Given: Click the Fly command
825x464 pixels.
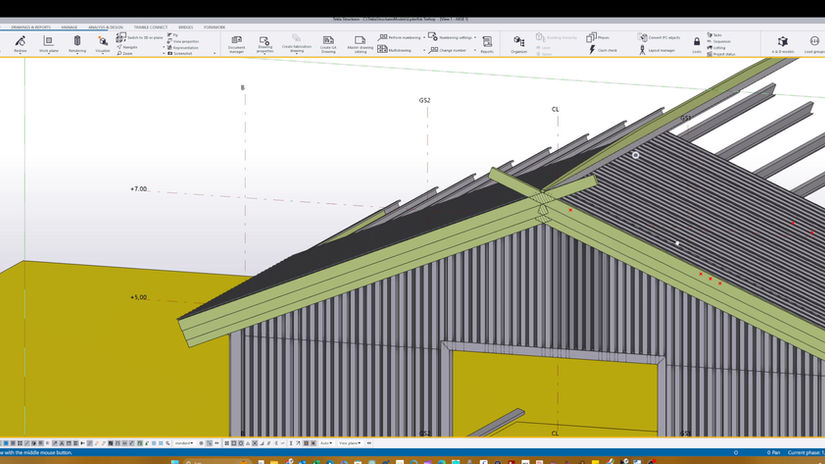Looking at the screenshot, I should pyautogui.click(x=173, y=35).
